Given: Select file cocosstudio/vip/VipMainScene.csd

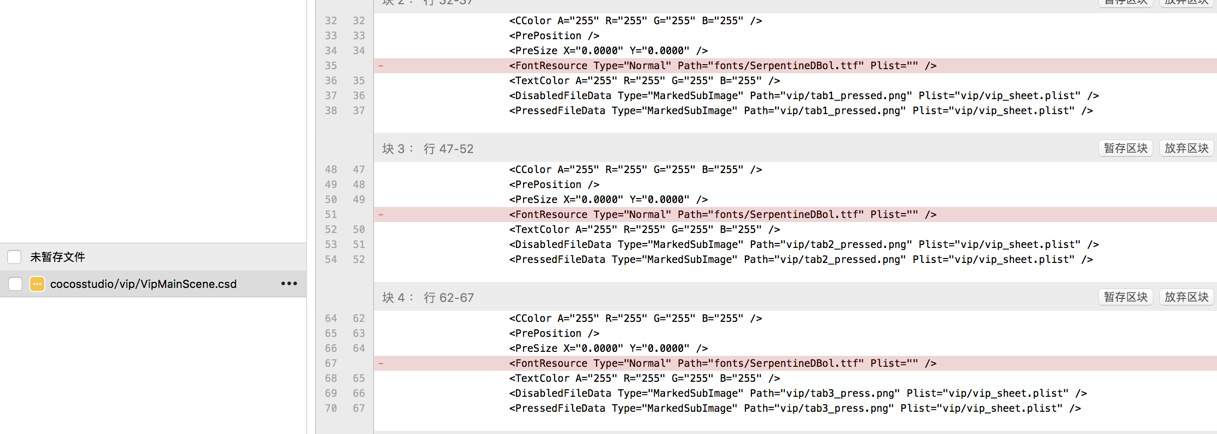Looking at the screenshot, I should 143,284.
